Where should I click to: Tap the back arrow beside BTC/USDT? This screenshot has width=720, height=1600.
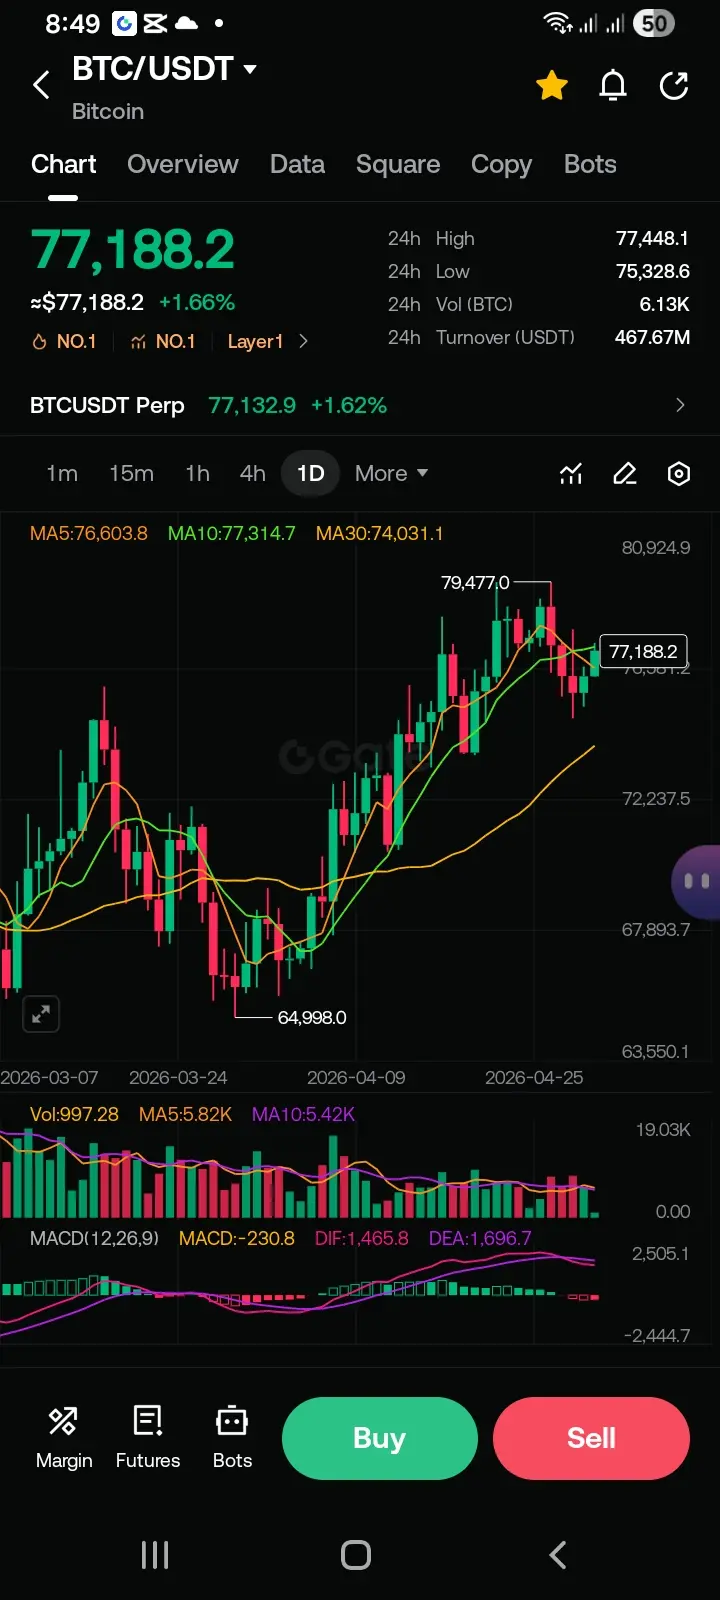(41, 85)
